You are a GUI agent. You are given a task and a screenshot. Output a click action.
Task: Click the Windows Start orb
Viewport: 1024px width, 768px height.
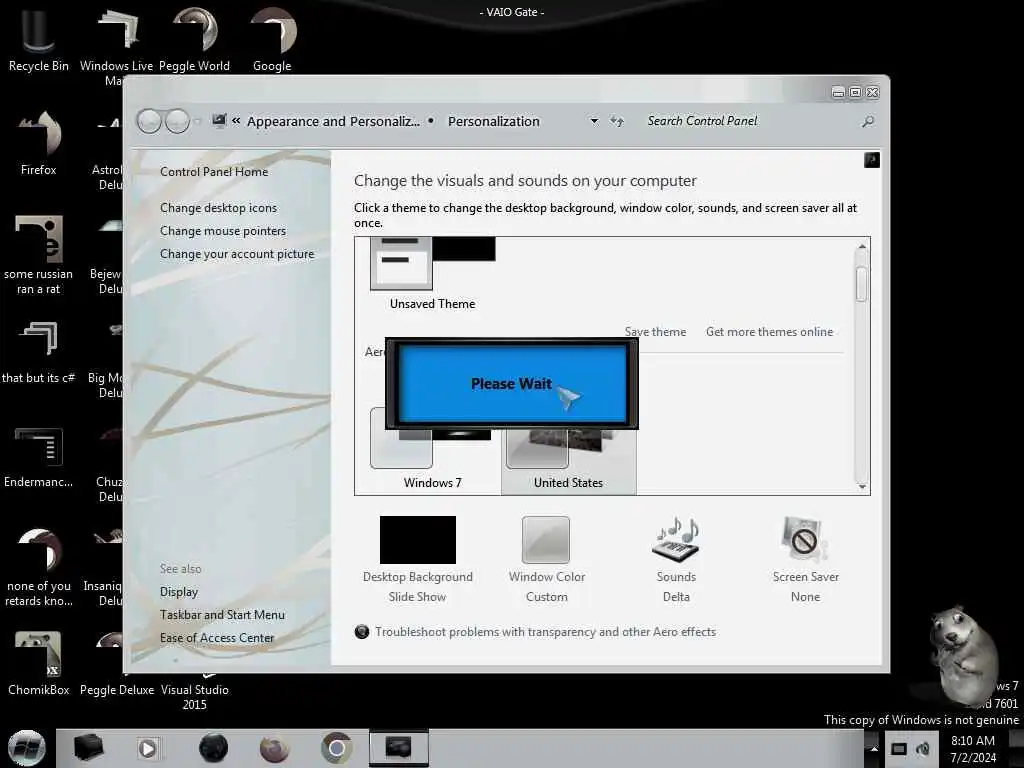pyautogui.click(x=27, y=748)
